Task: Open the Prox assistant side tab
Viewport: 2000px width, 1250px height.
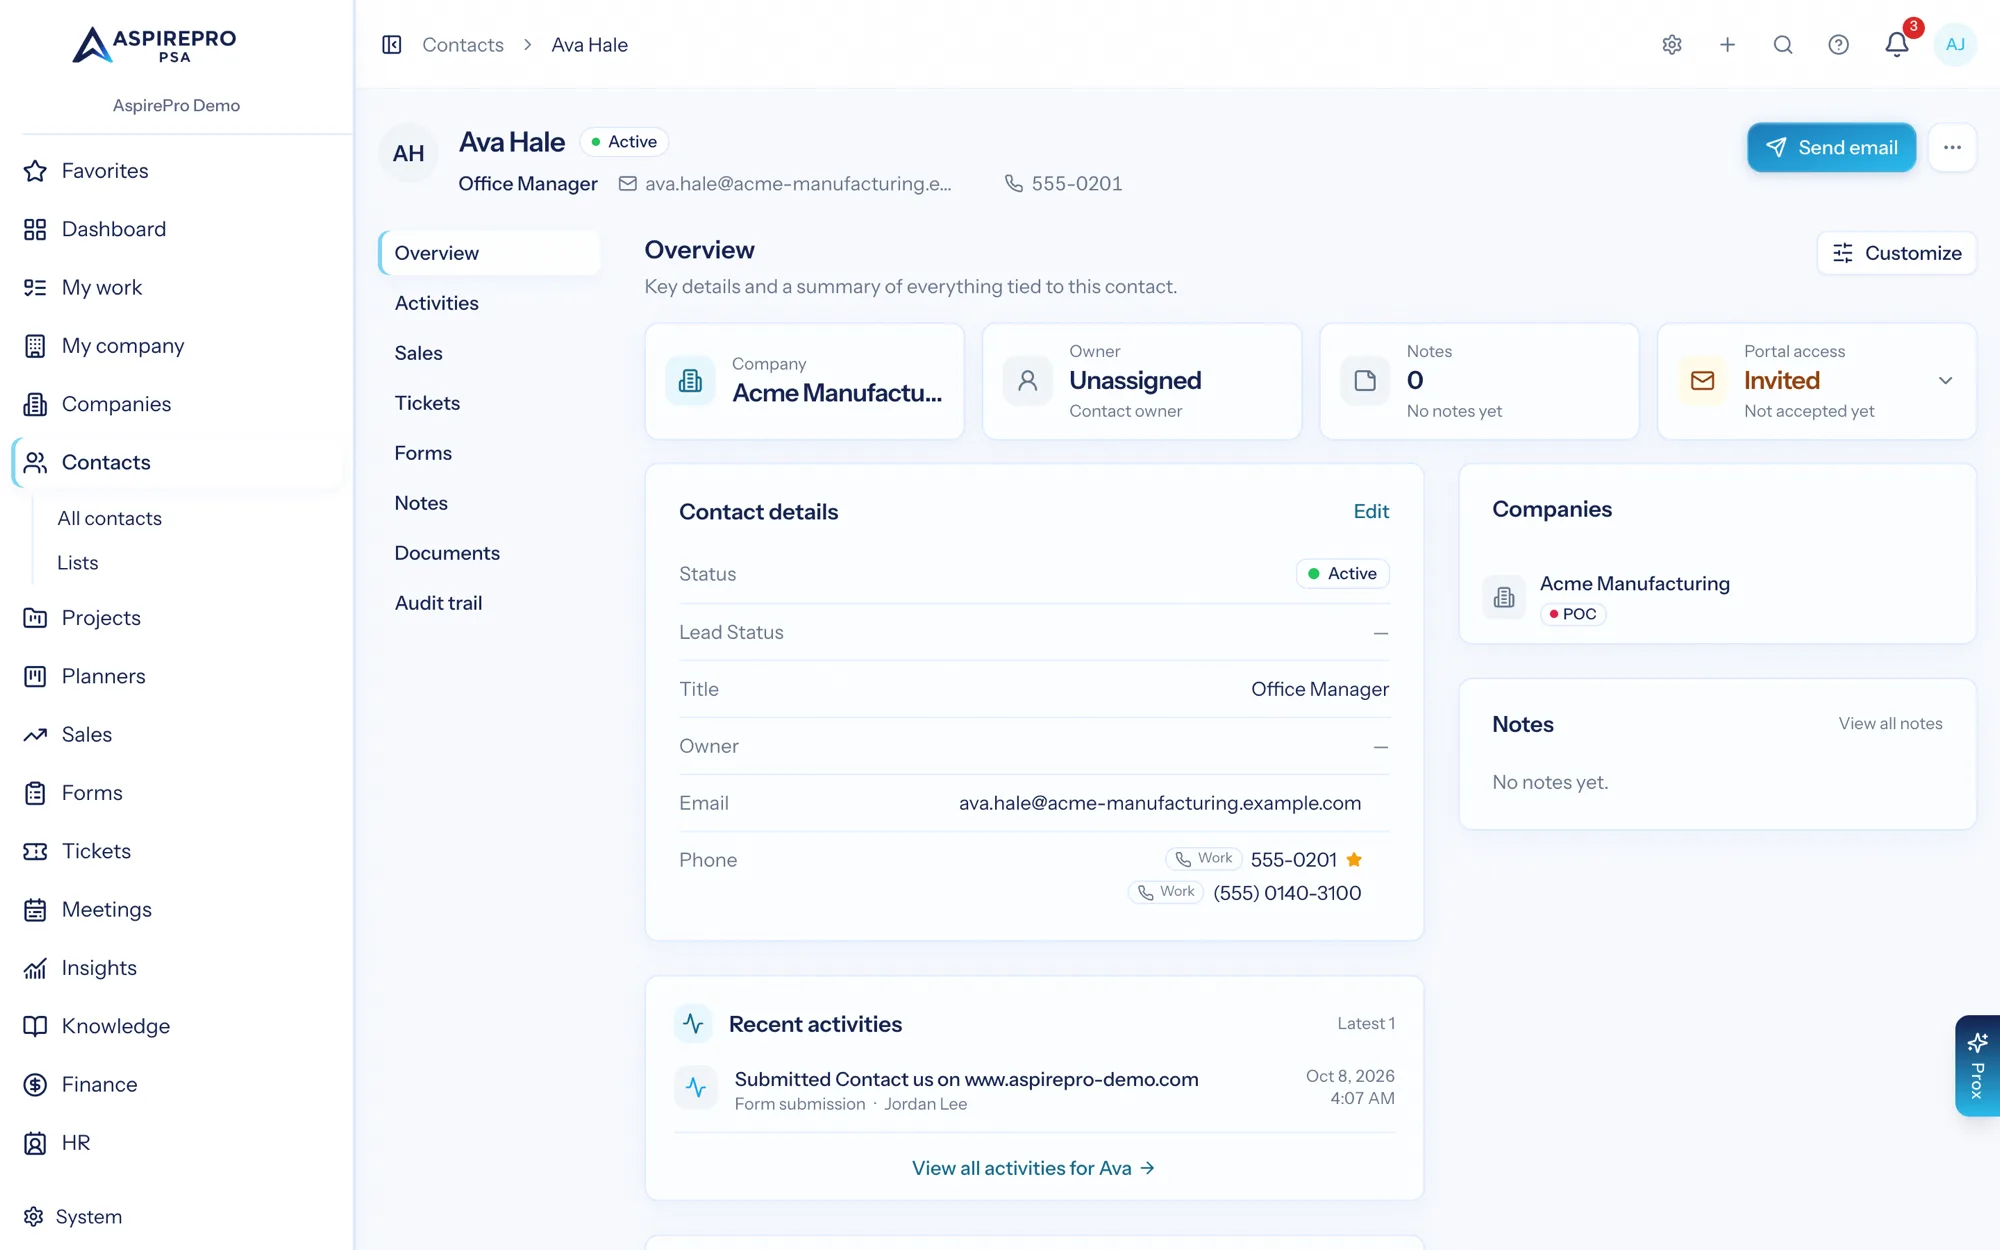Action: click(x=1977, y=1066)
